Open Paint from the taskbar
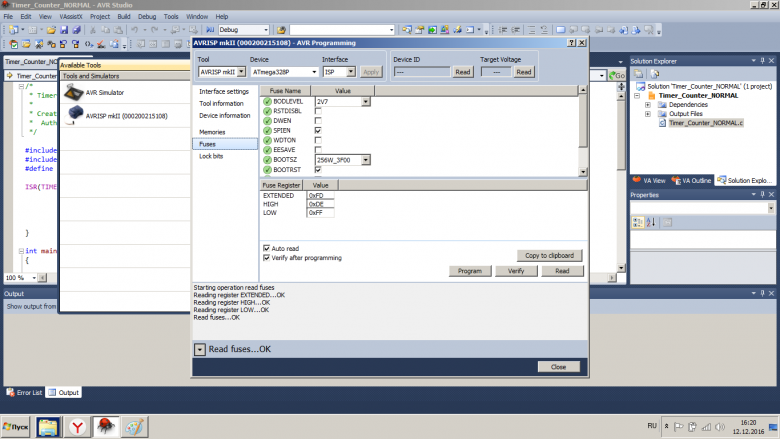 click(x=134, y=427)
